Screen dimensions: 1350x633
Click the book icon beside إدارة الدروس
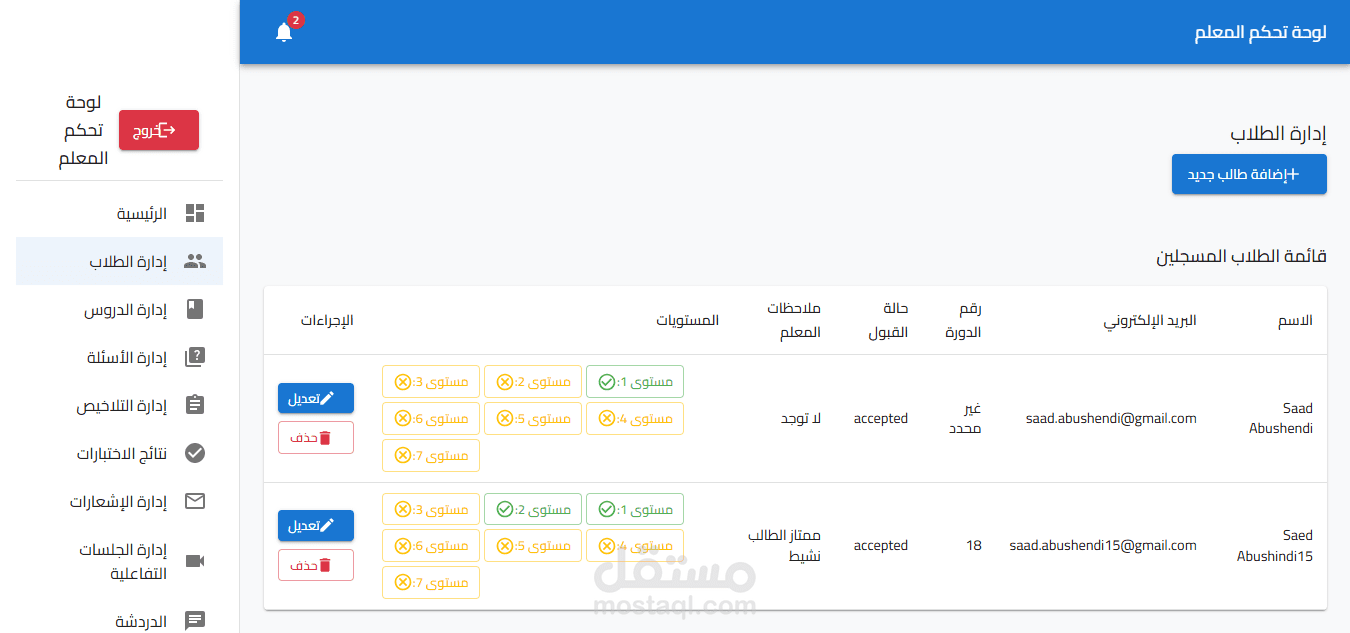(x=195, y=309)
